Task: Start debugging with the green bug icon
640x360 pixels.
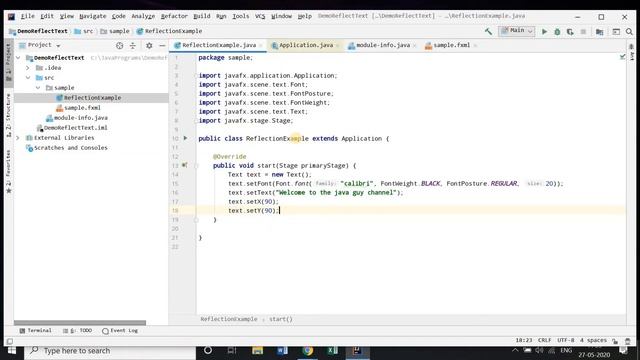Action: tap(557, 31)
